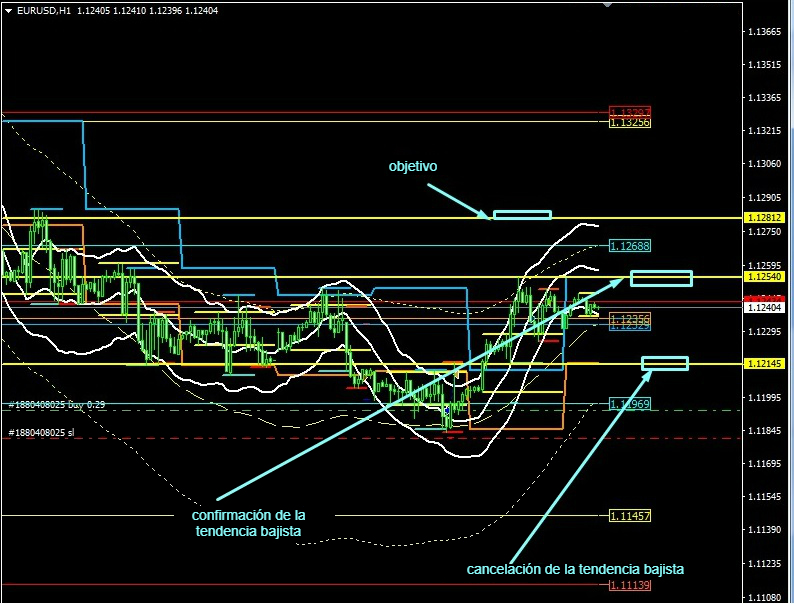Select the 1.12356 orange level label
Image resolution: width=794 pixels, height=604 pixels.
click(629, 318)
